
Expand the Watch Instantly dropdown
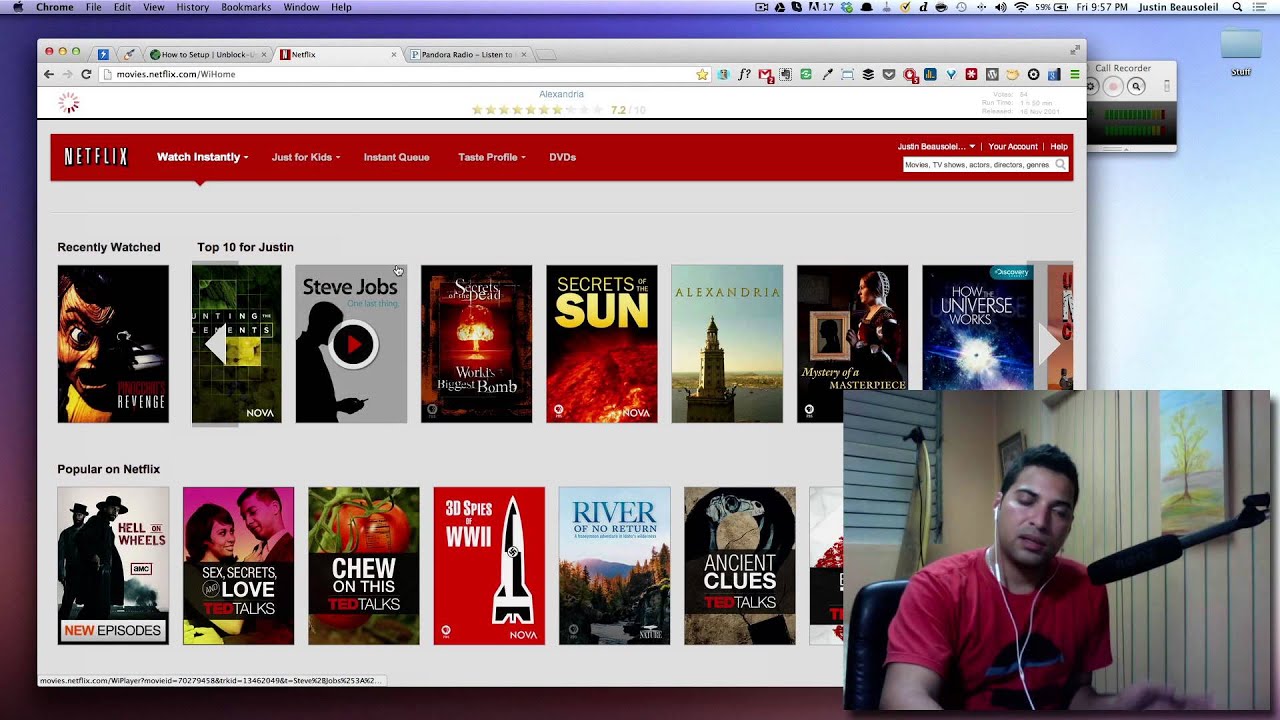pos(203,157)
